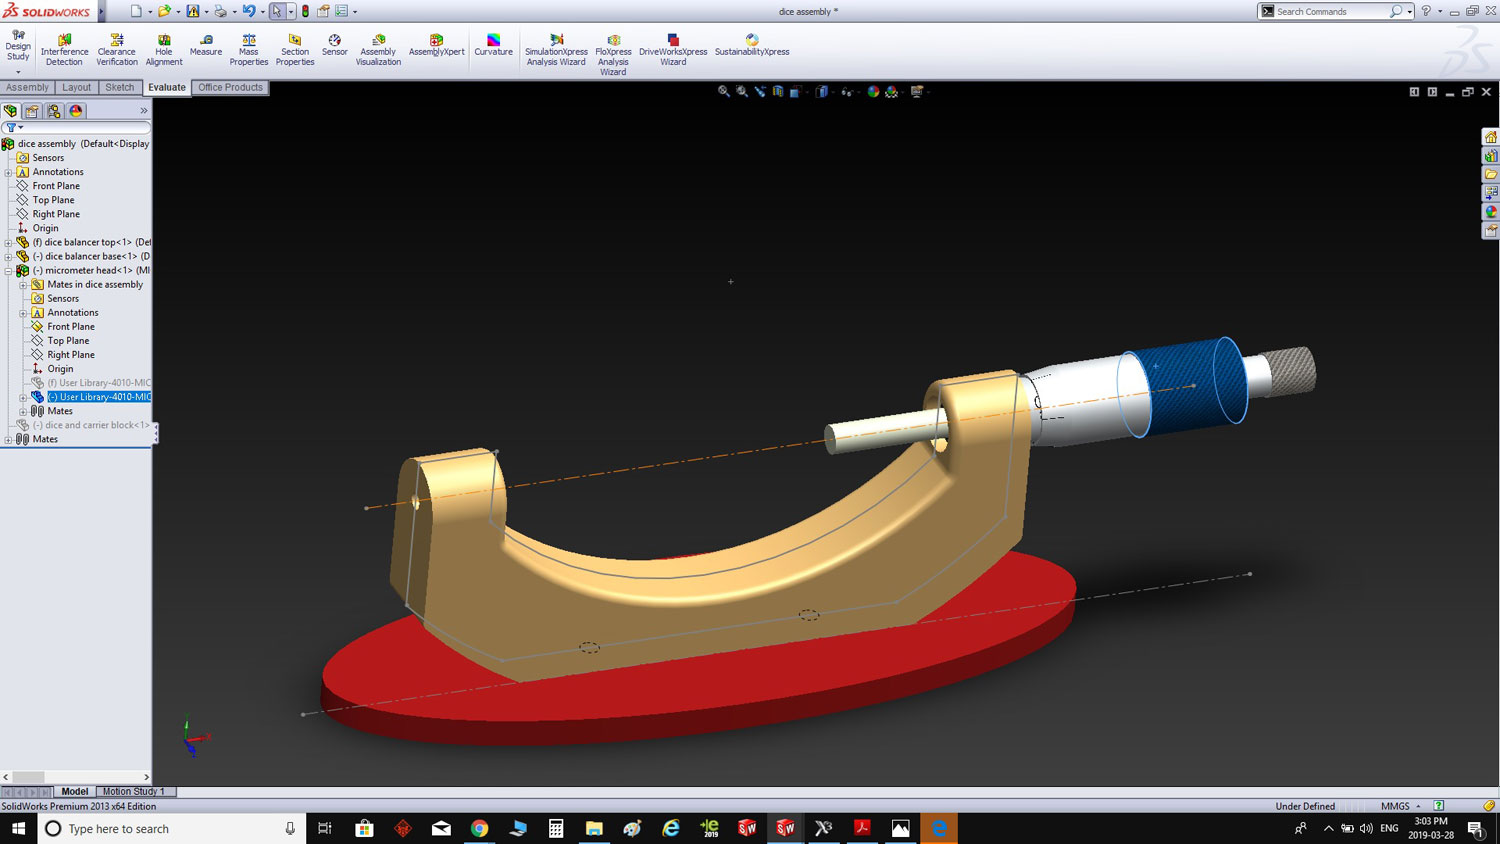Click the Save icon
The height and width of the screenshot is (844, 1500).
(193, 11)
